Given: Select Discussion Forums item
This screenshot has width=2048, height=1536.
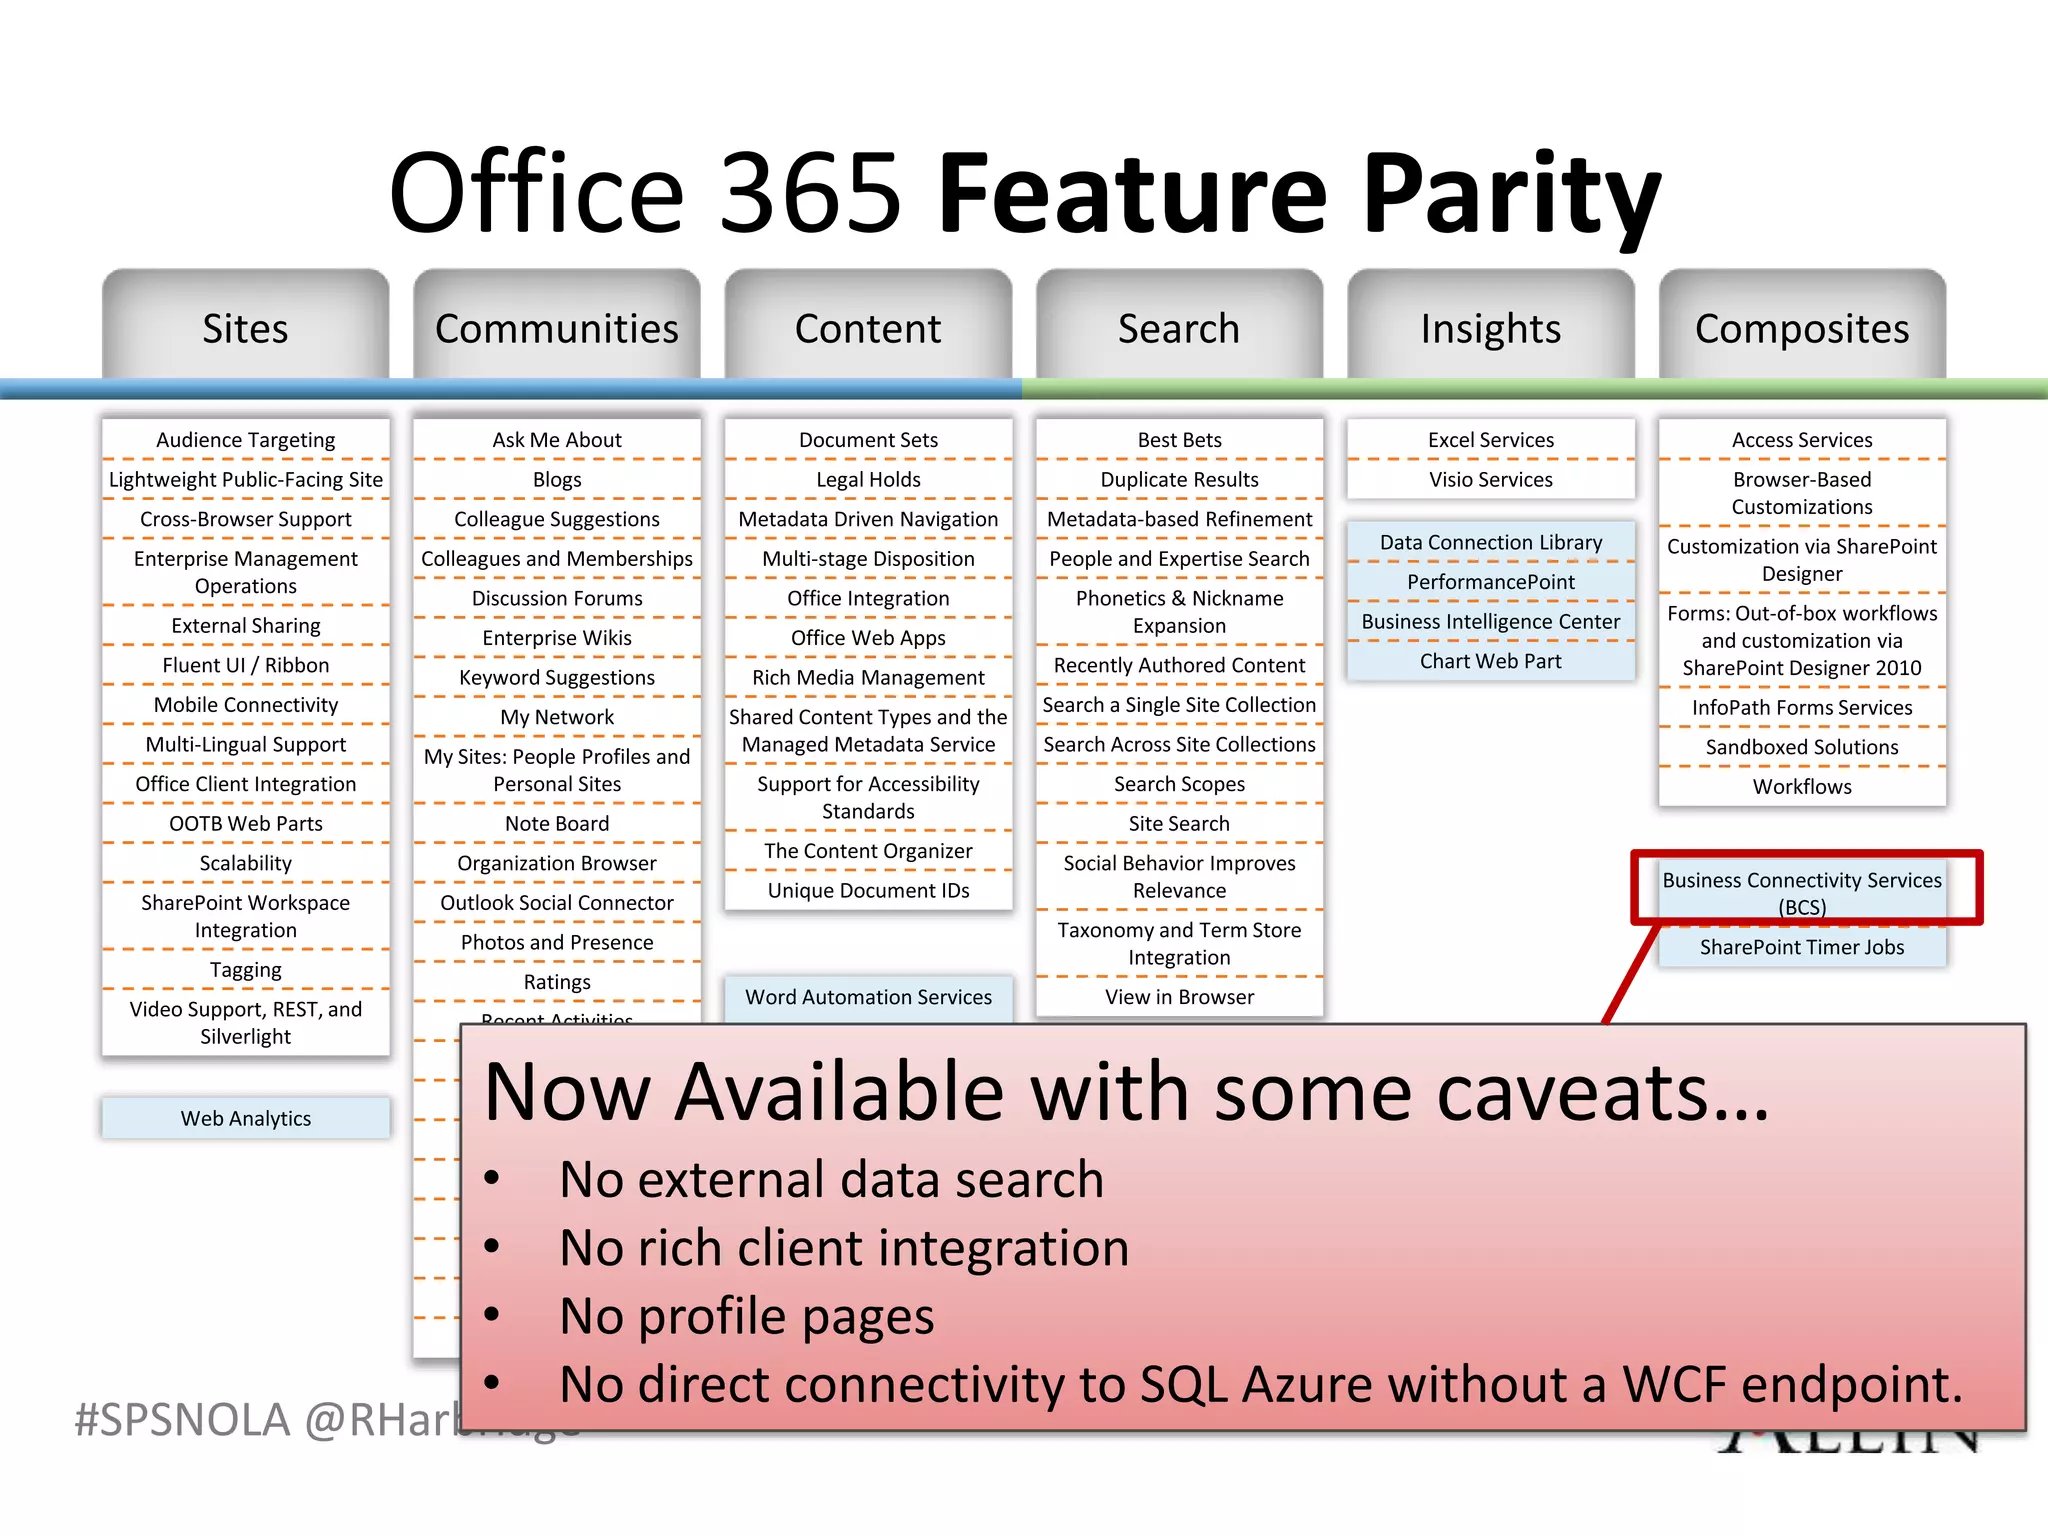Looking at the screenshot, I should (x=557, y=598).
